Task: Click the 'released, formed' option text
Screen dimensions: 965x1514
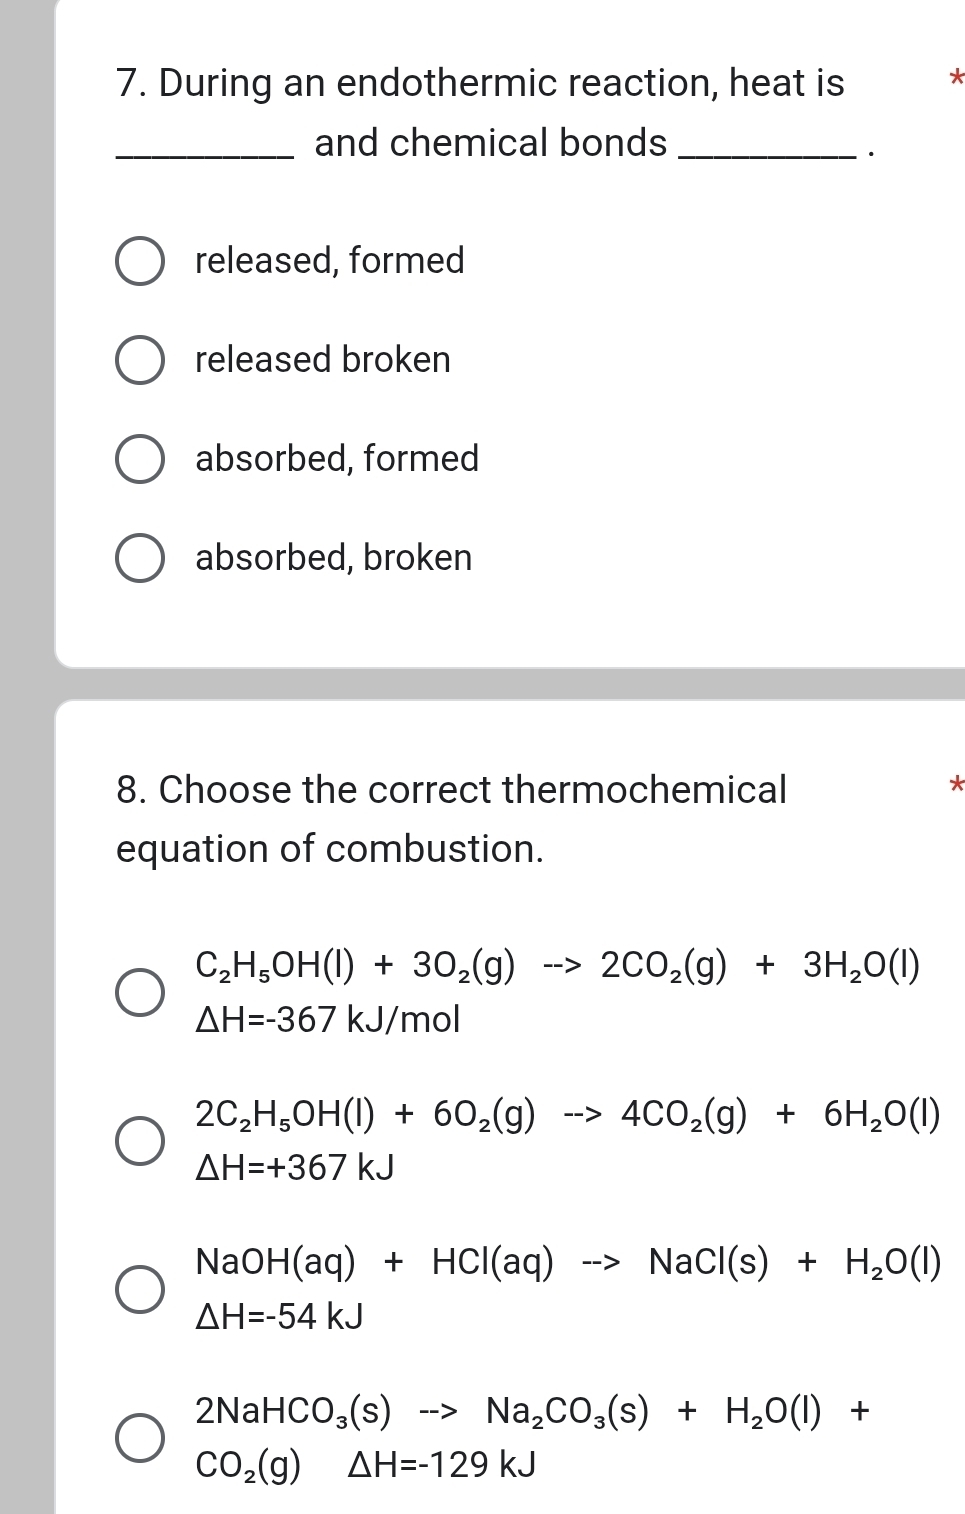Action: pyautogui.click(x=329, y=261)
